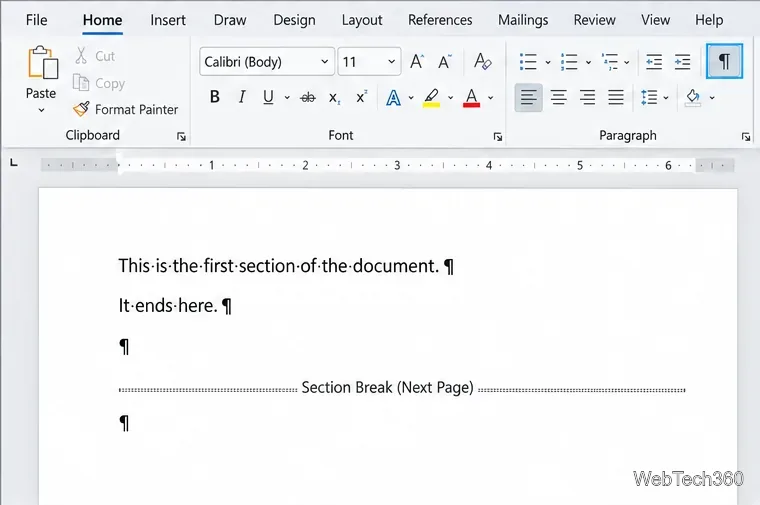Open the Layout tab
Viewport: 760px width, 505px height.
click(x=362, y=20)
